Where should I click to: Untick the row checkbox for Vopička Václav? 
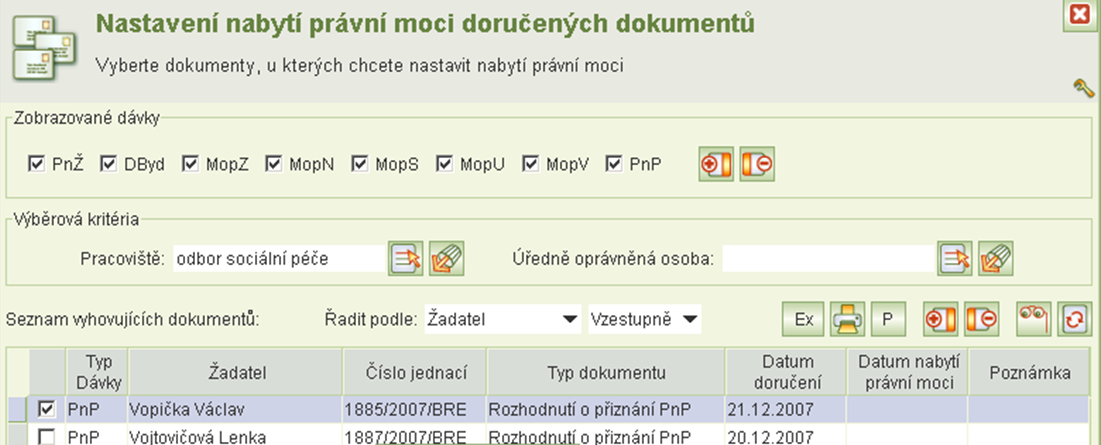point(46,409)
